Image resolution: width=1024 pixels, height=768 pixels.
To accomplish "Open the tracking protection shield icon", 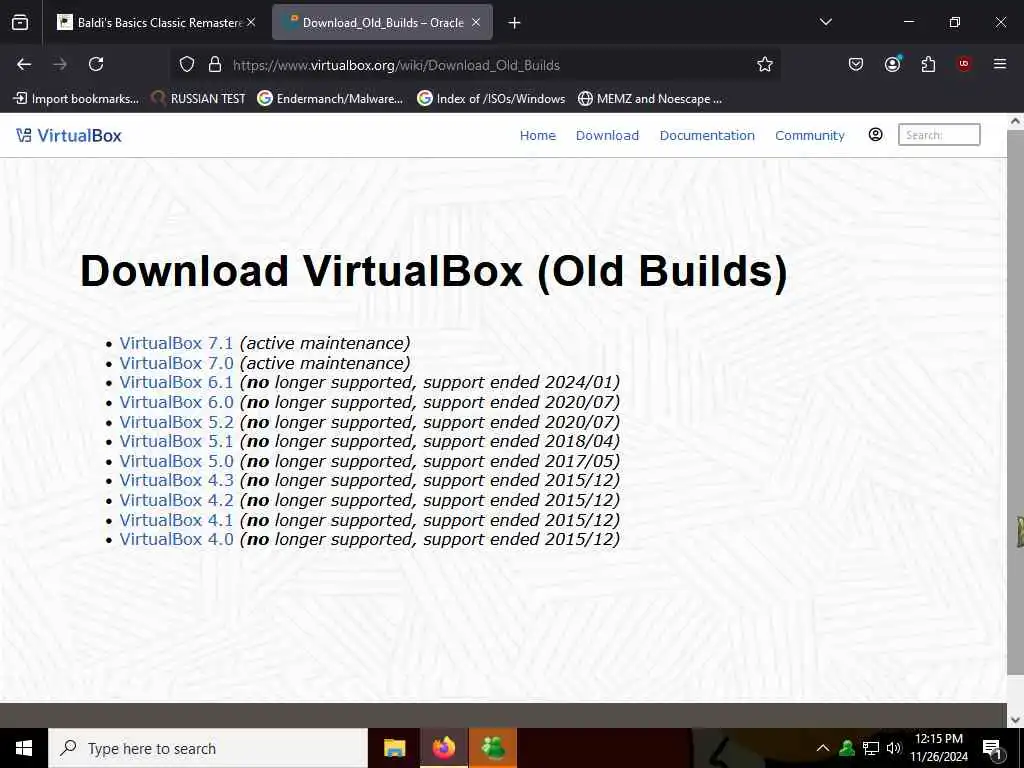I will (187, 64).
